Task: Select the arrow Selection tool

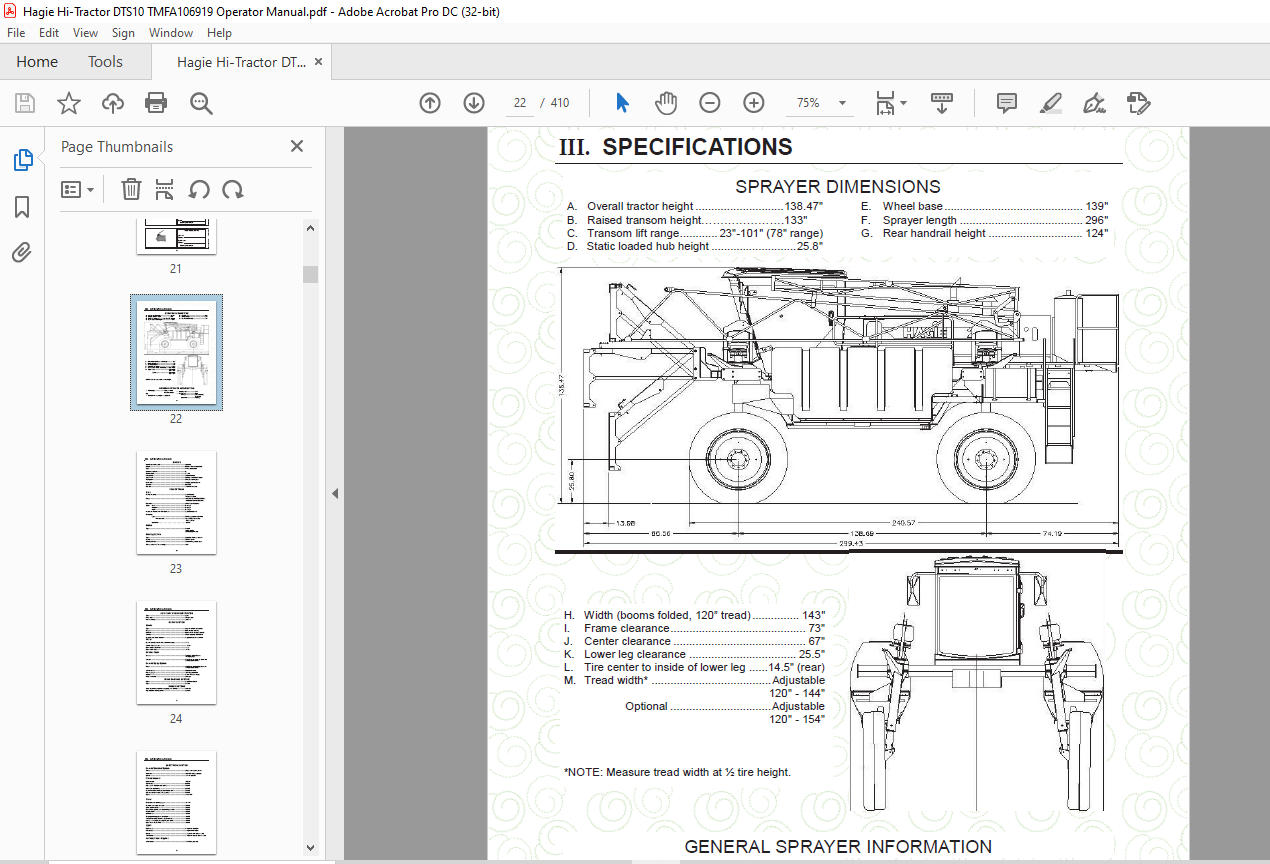Action: point(622,103)
